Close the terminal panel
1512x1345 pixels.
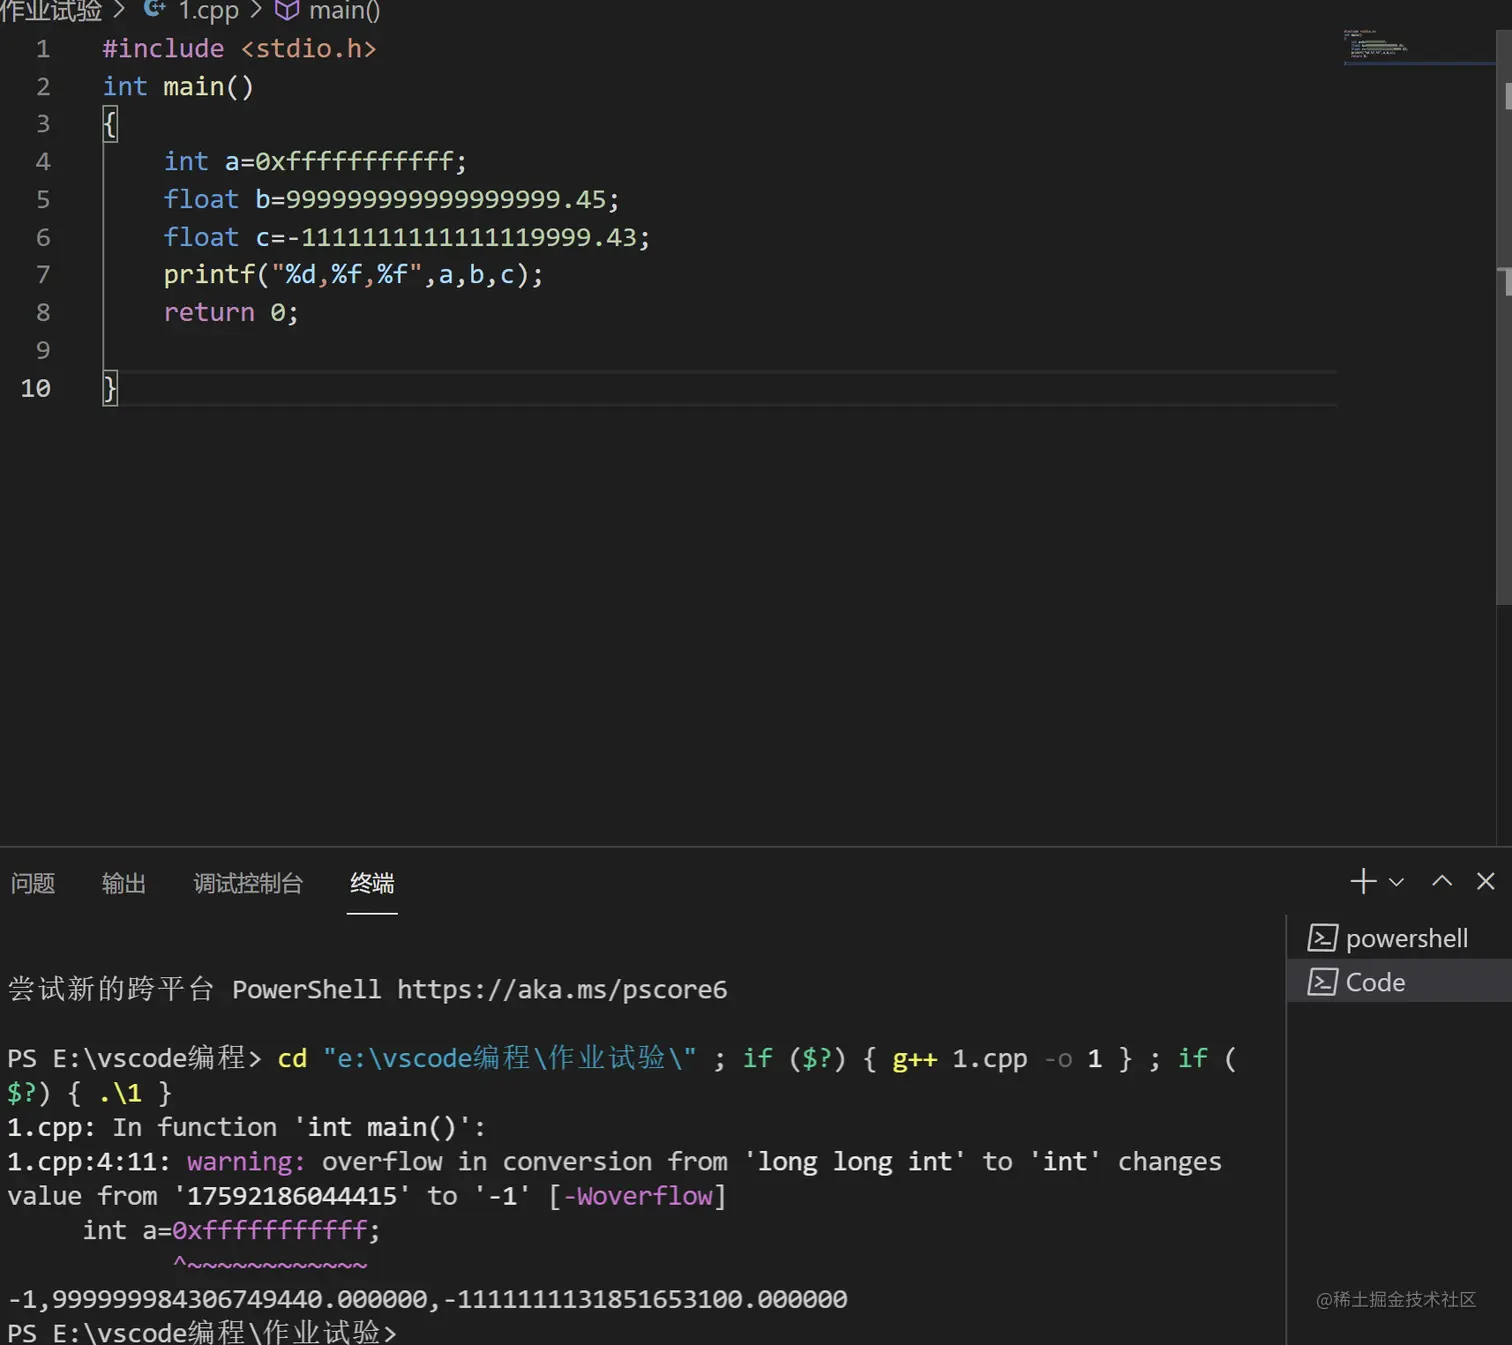point(1486,881)
